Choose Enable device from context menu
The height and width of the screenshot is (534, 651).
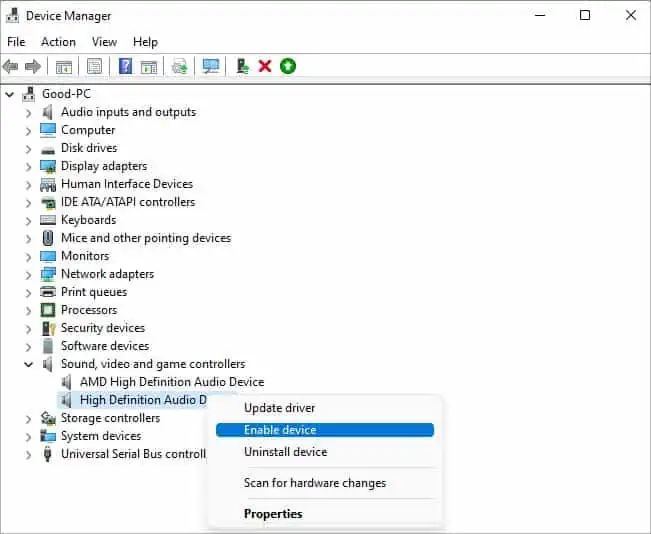pos(325,430)
